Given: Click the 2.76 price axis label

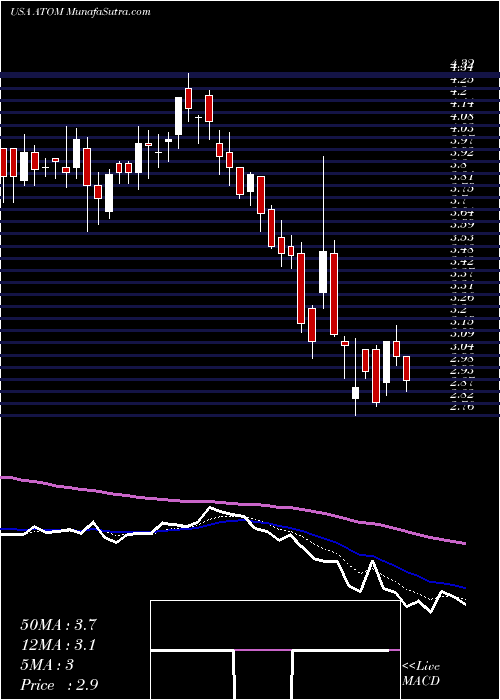Looking at the screenshot, I should tap(461, 407).
